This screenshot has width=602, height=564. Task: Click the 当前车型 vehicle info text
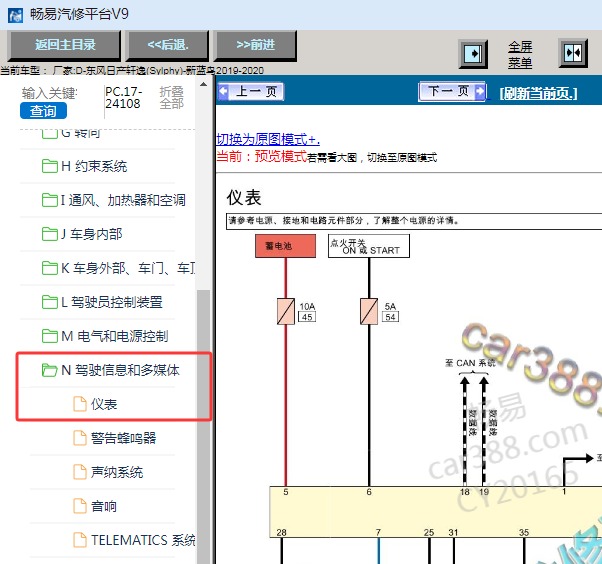(132, 71)
